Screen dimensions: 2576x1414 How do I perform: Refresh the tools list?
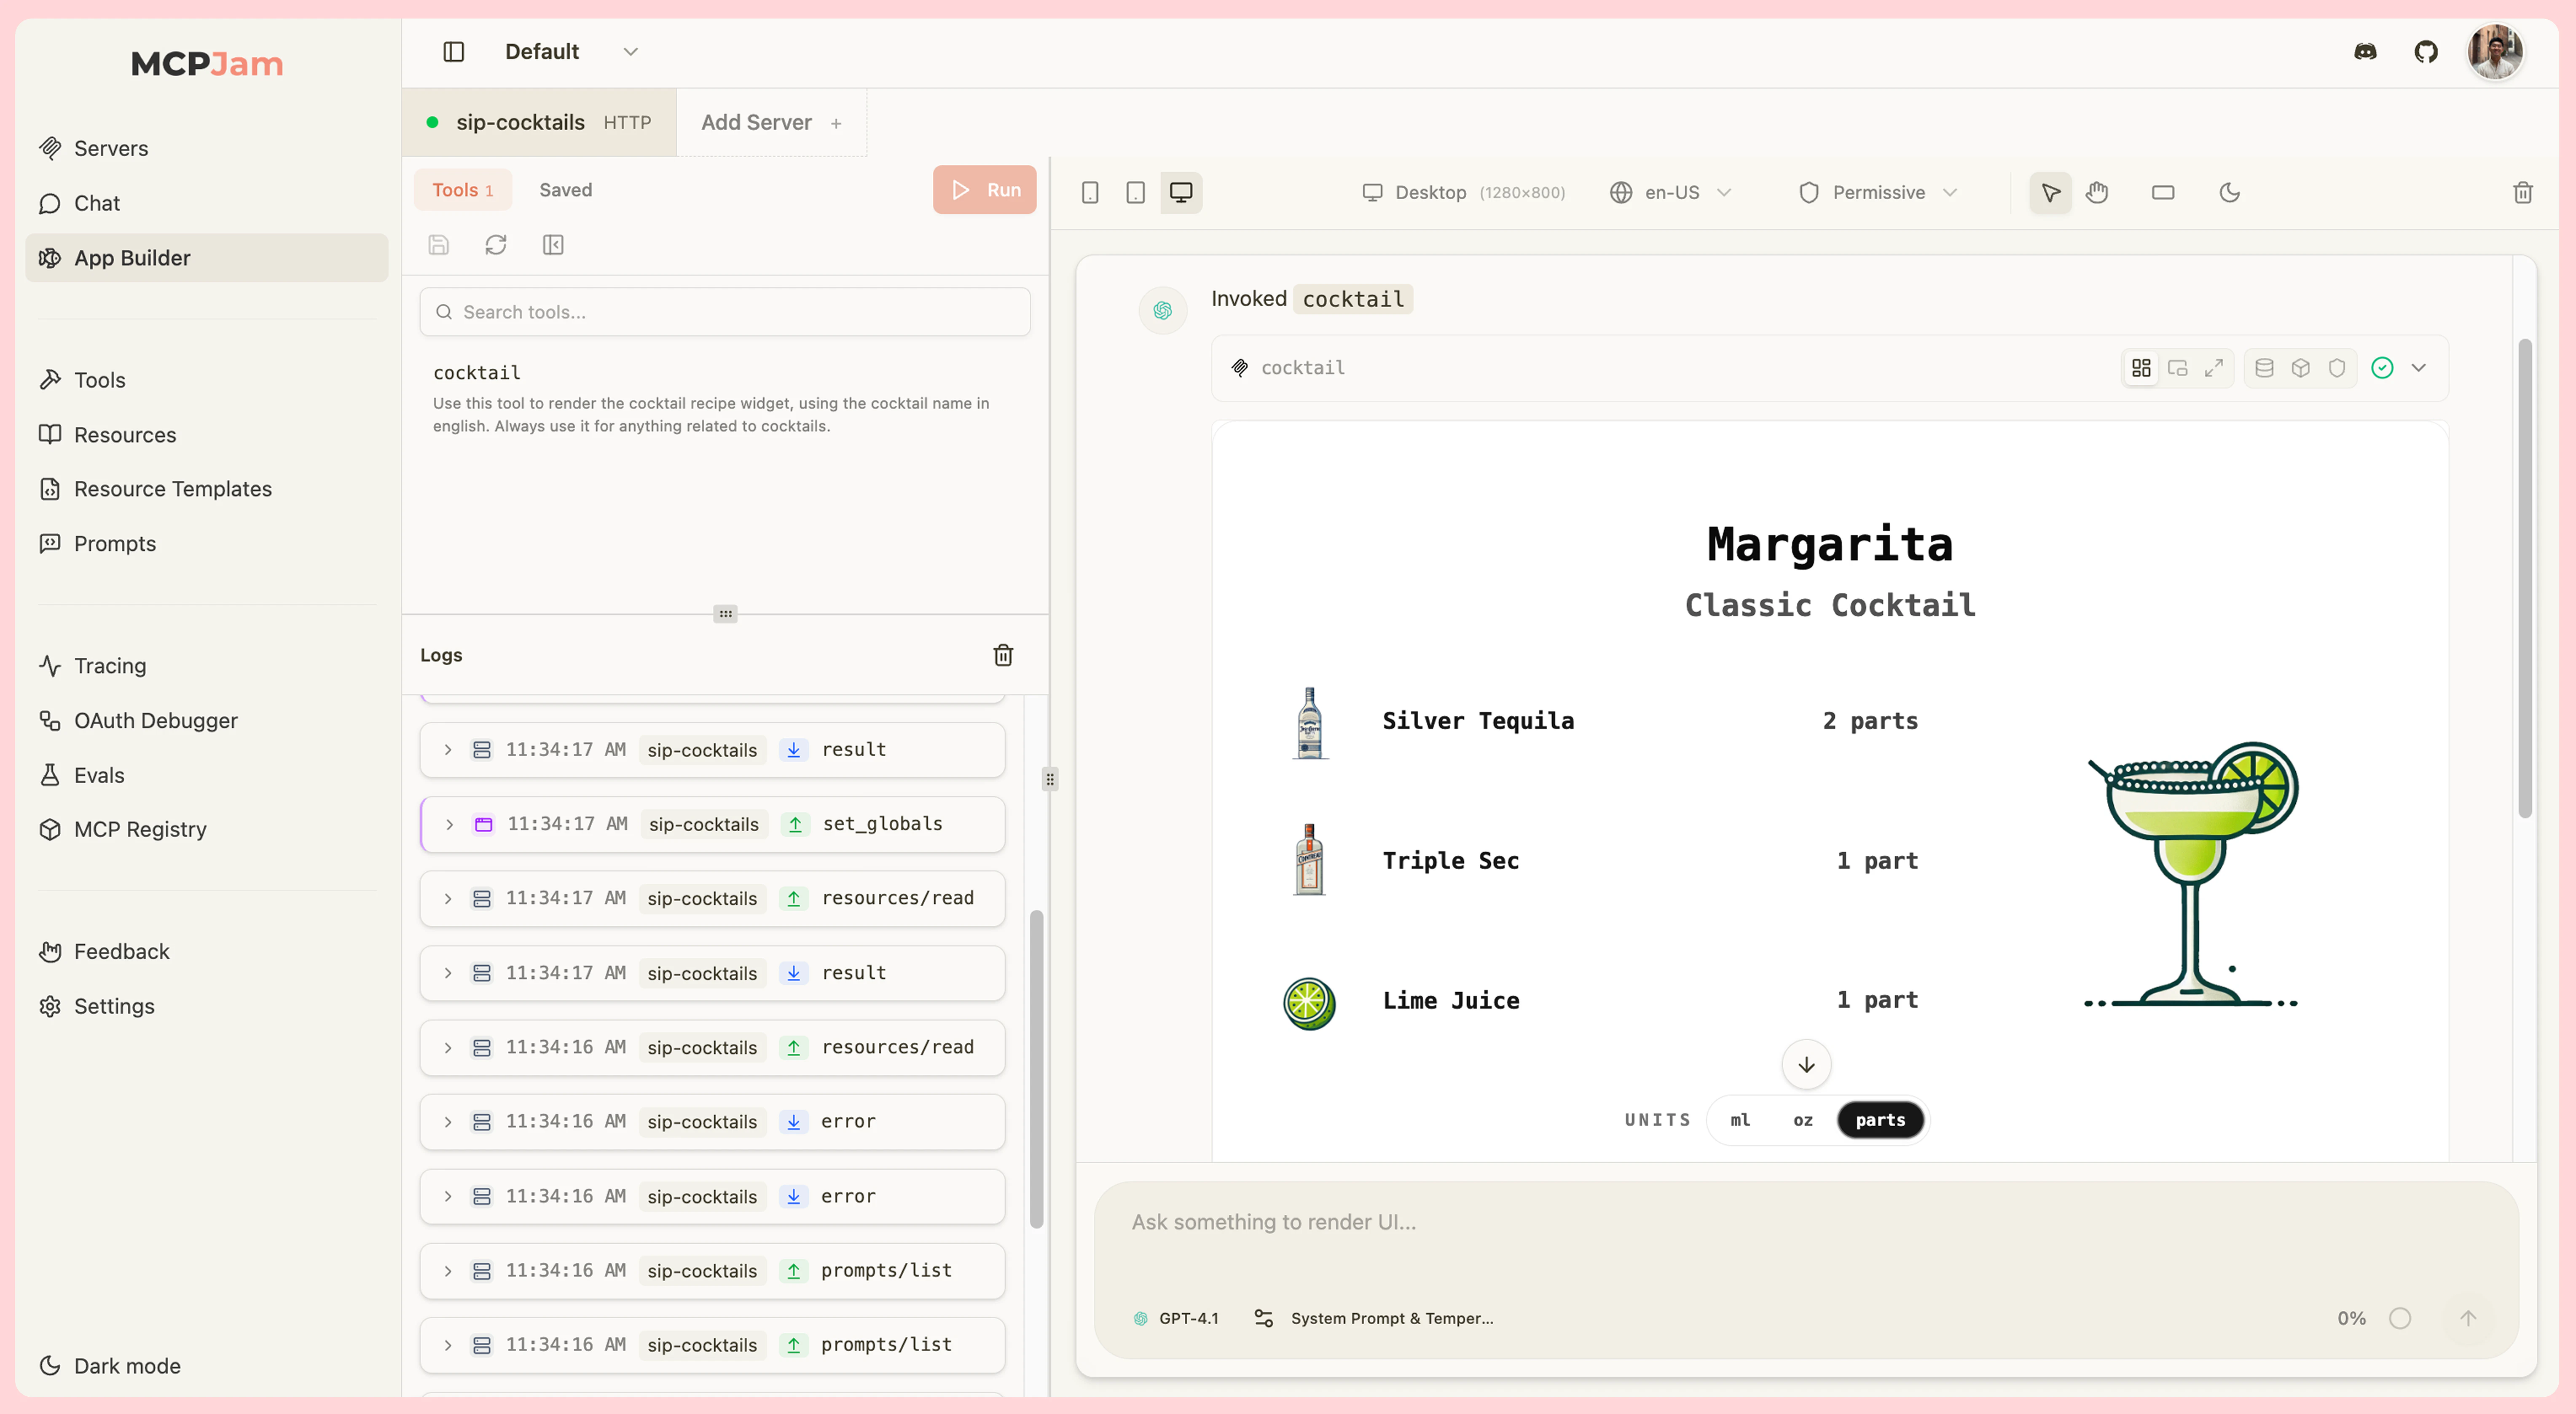496,244
